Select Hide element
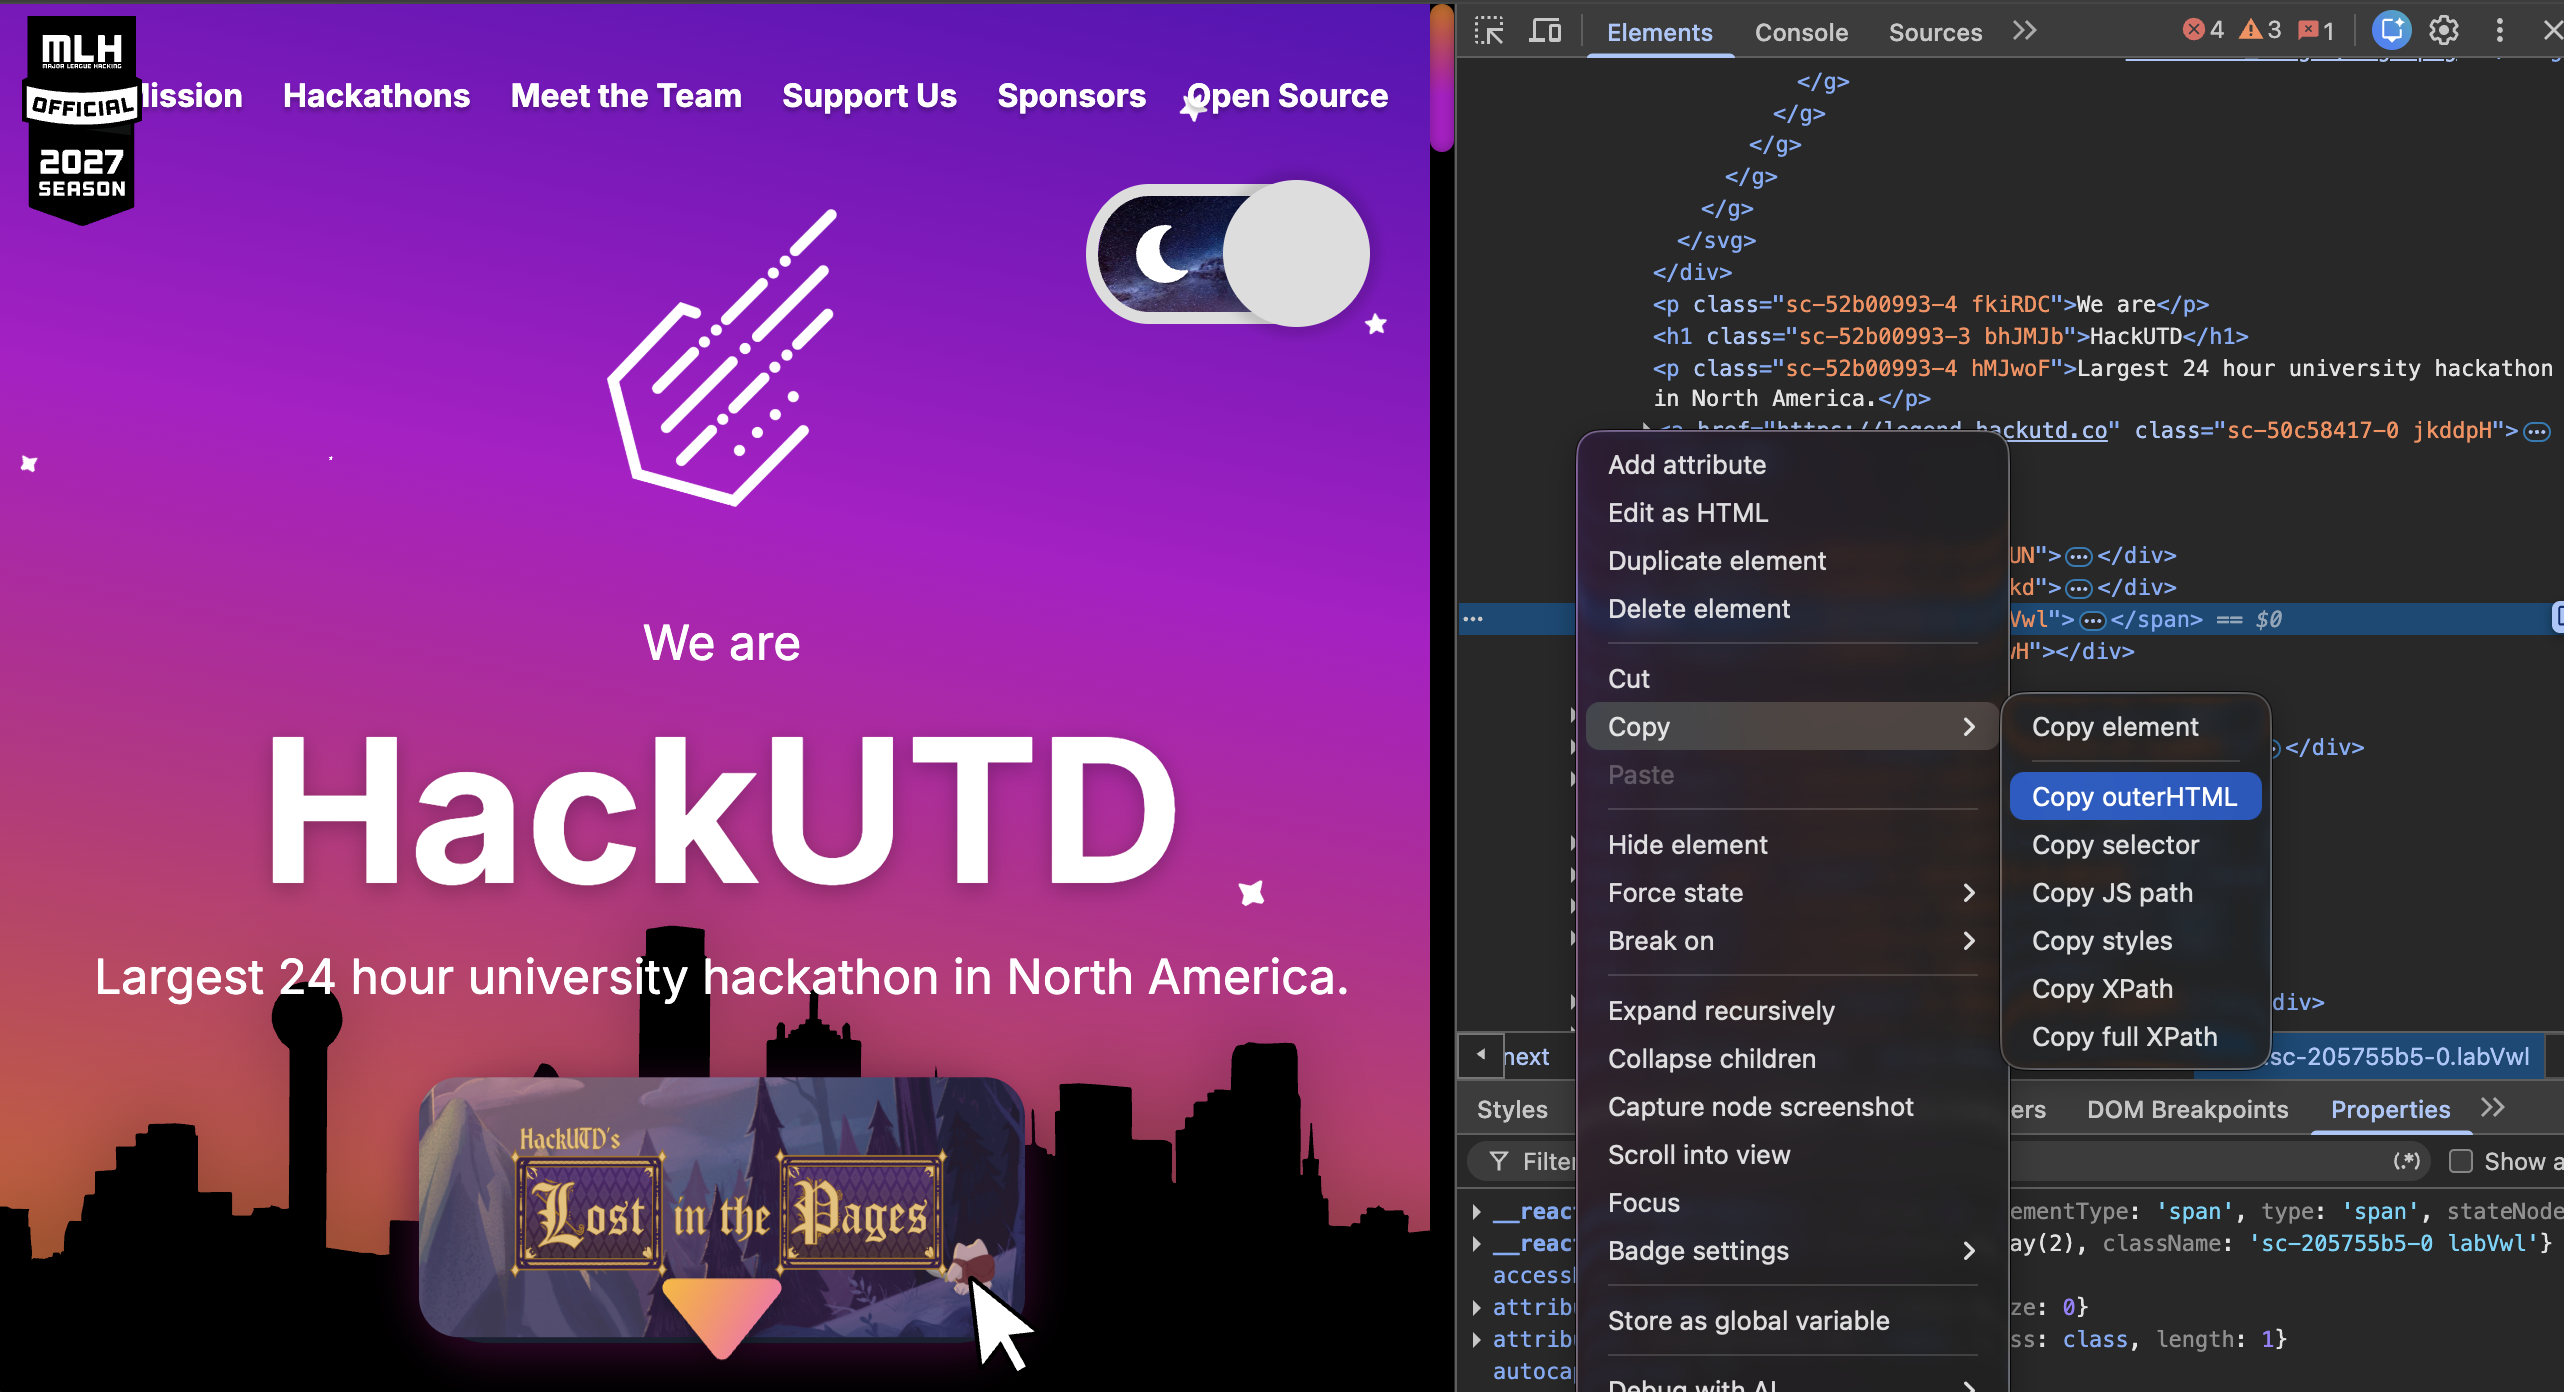2564x1392 pixels. (1792, 844)
